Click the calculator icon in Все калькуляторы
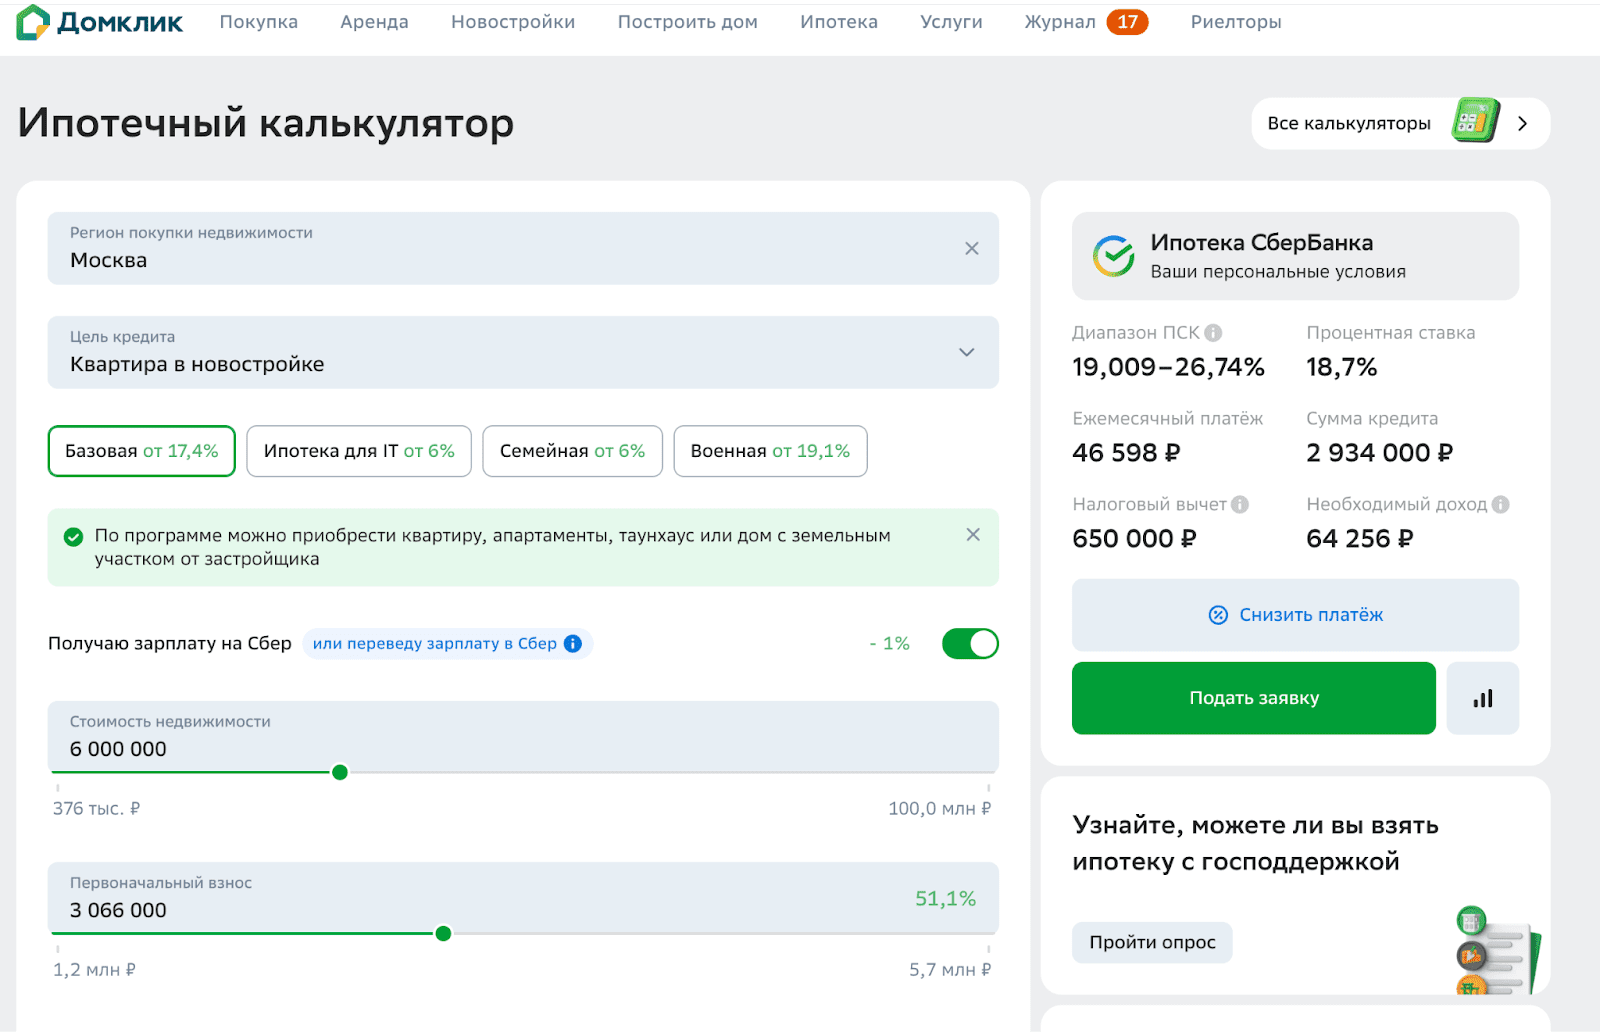Screen dimensions: 1600x1032 (1476, 122)
